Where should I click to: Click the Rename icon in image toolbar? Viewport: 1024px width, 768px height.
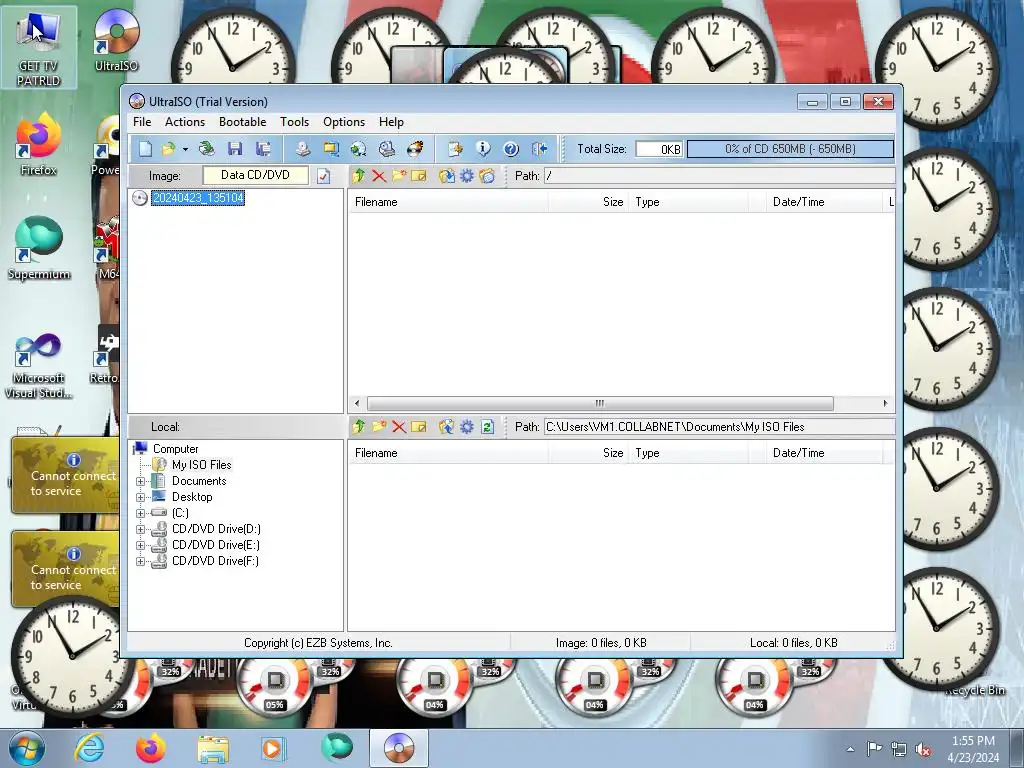point(419,176)
